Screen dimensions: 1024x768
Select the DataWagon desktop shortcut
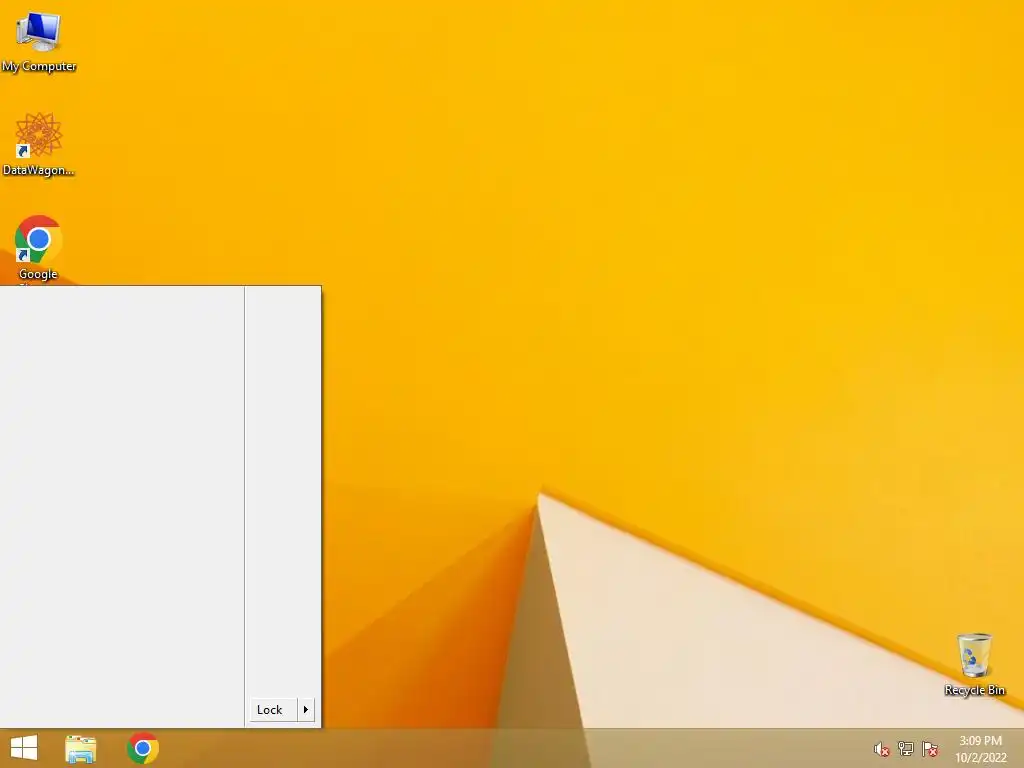[x=39, y=144]
